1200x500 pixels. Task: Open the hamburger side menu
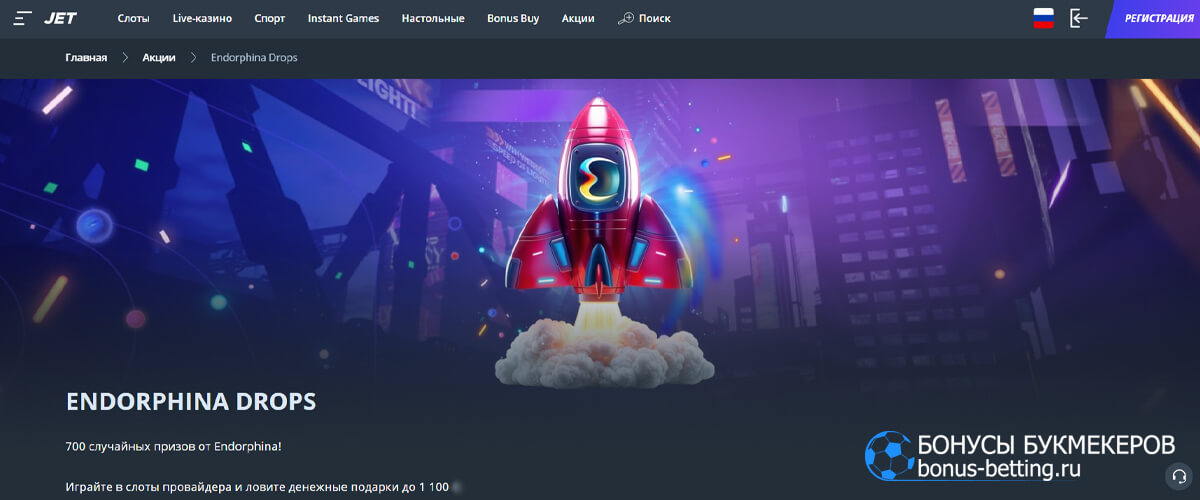(x=23, y=18)
